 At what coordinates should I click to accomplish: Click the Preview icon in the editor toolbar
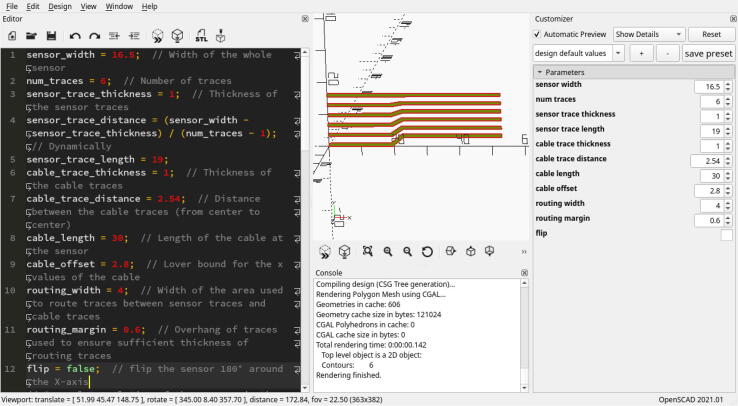pyautogui.click(x=158, y=36)
